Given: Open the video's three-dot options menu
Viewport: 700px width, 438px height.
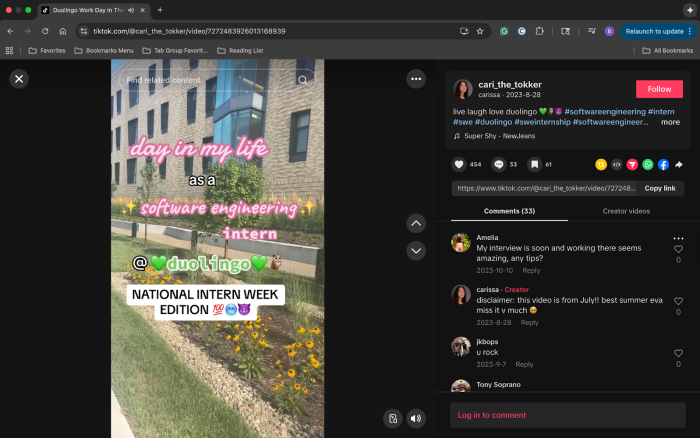Looking at the screenshot, I should click(x=416, y=79).
